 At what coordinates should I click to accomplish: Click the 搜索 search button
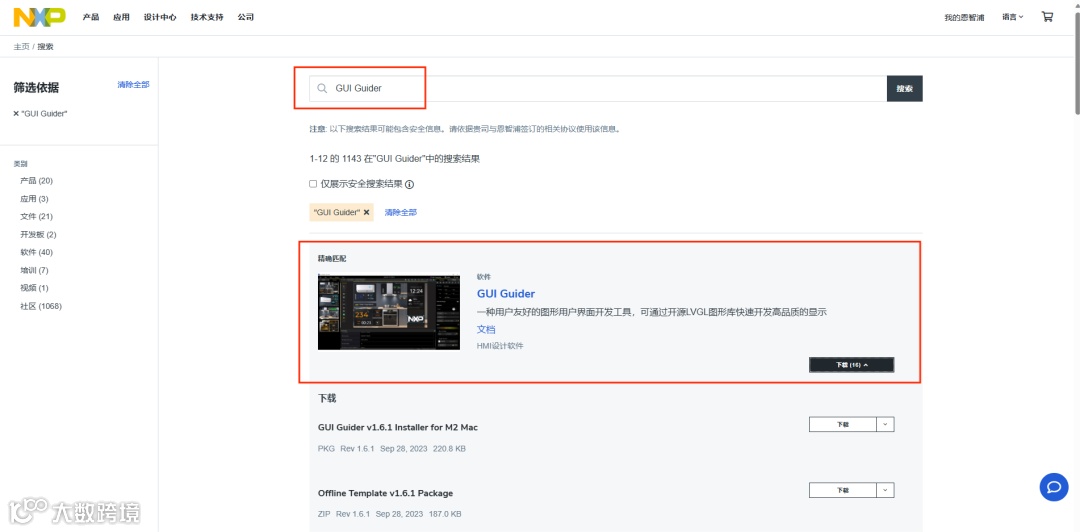click(904, 89)
